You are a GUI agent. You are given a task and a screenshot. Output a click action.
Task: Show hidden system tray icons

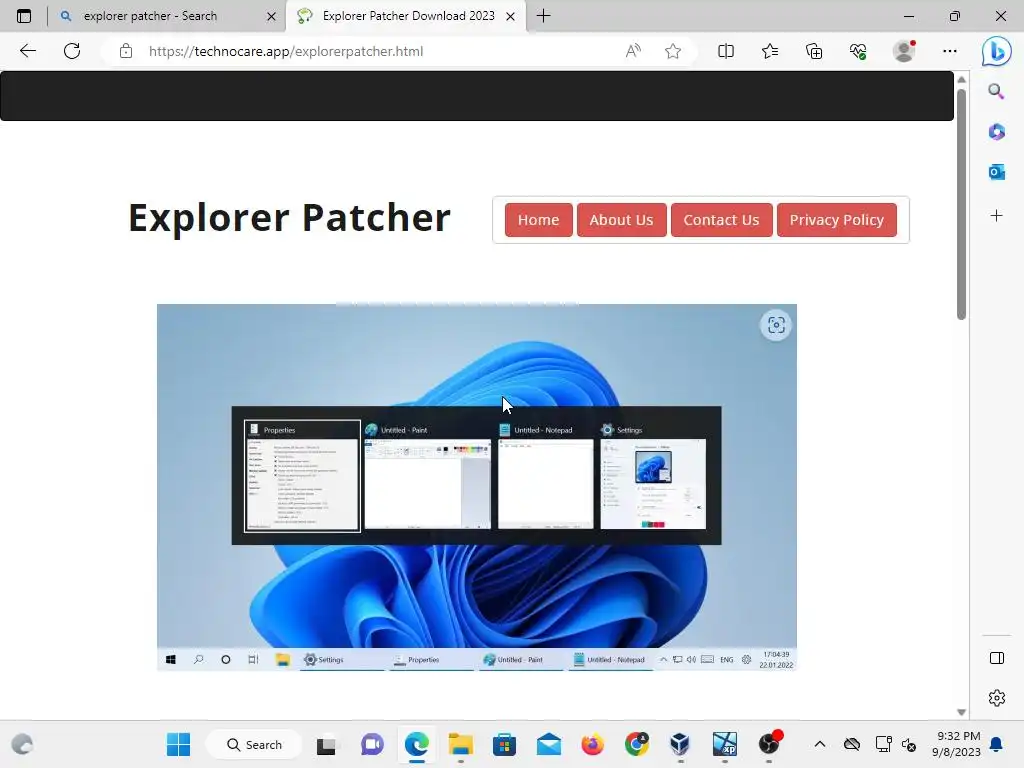click(820, 744)
